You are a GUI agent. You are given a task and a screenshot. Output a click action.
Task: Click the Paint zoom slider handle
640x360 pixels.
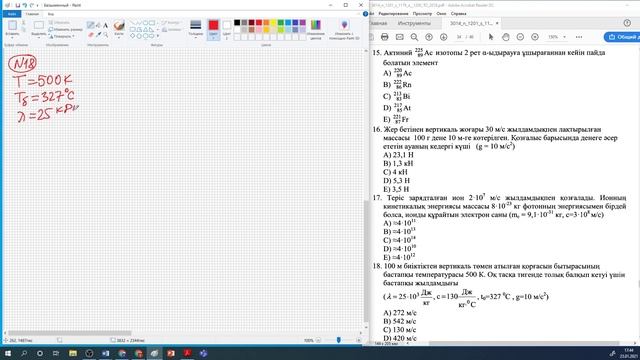click(338, 340)
